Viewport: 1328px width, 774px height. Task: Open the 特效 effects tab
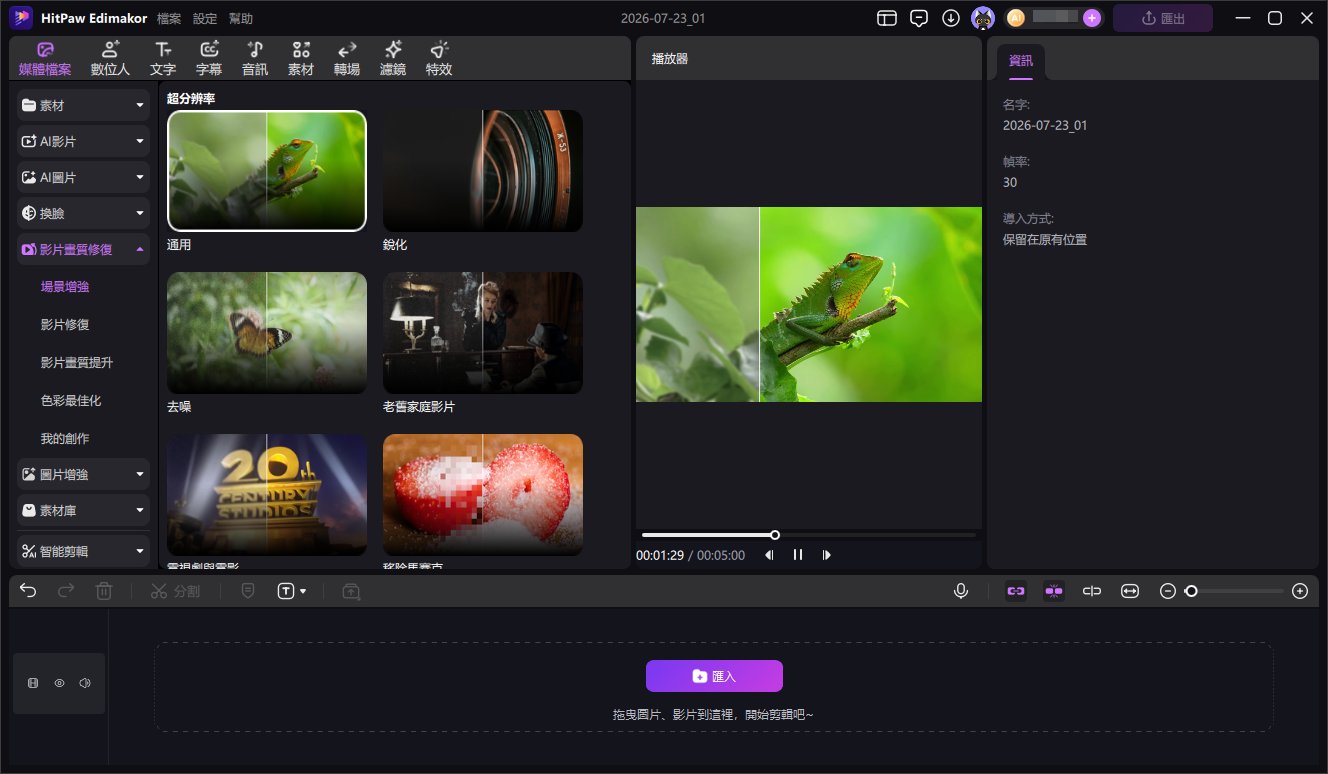click(439, 59)
